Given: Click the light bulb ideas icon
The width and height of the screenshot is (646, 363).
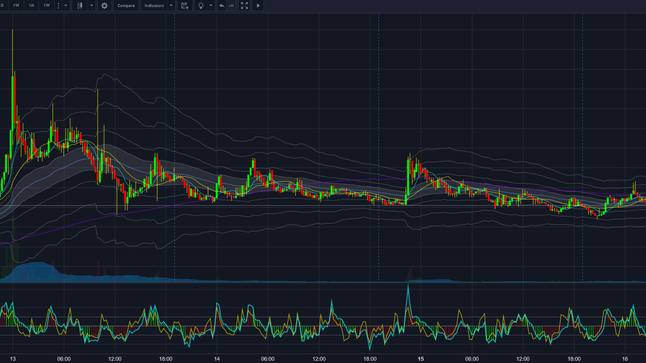Looking at the screenshot, I should [201, 6].
